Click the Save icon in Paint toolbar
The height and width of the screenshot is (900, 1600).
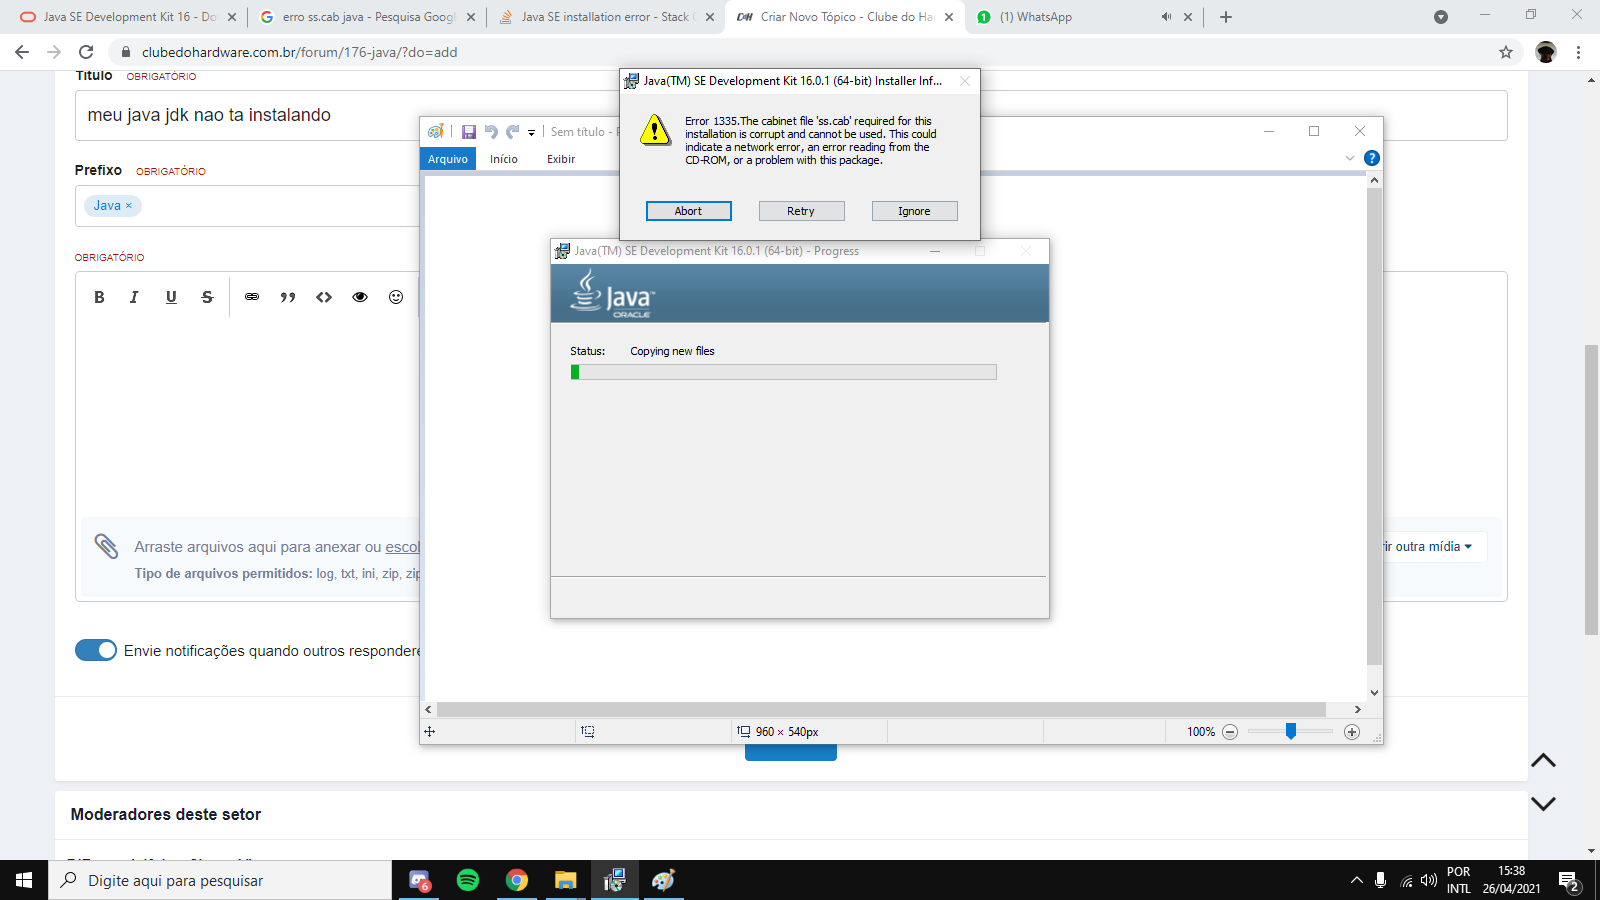coord(469,132)
